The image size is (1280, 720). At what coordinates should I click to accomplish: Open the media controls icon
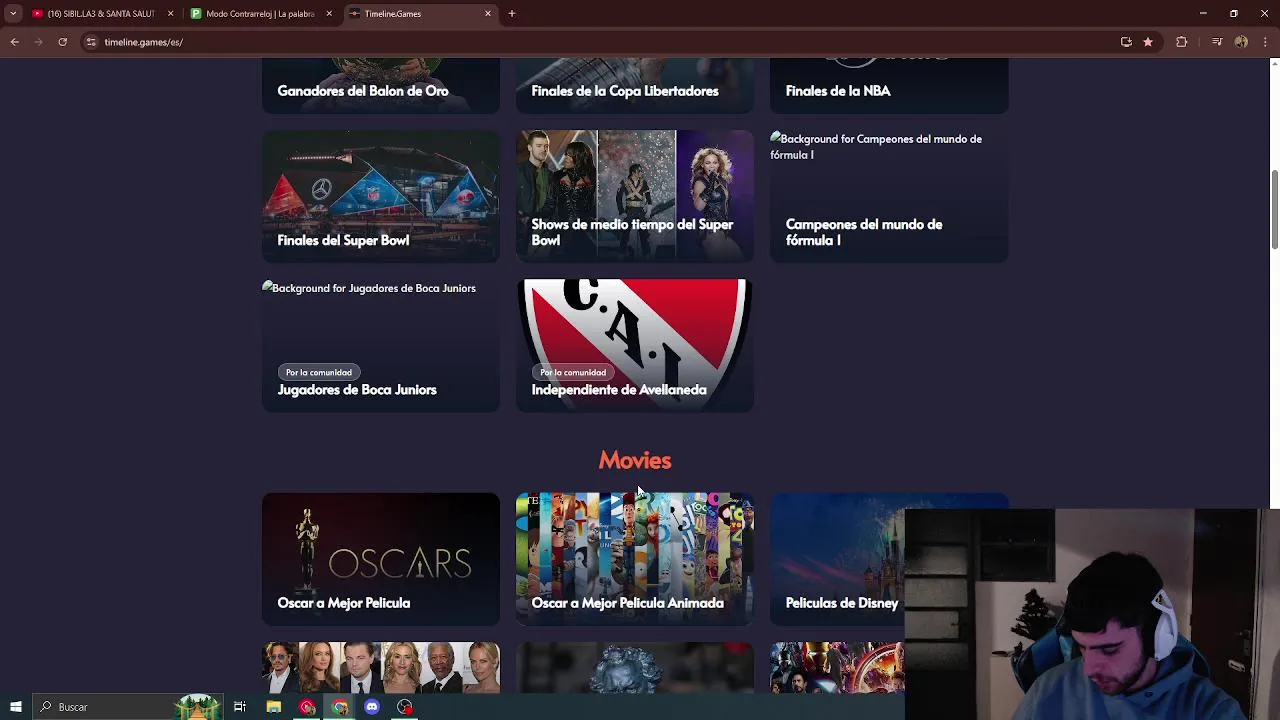coord(1217,42)
